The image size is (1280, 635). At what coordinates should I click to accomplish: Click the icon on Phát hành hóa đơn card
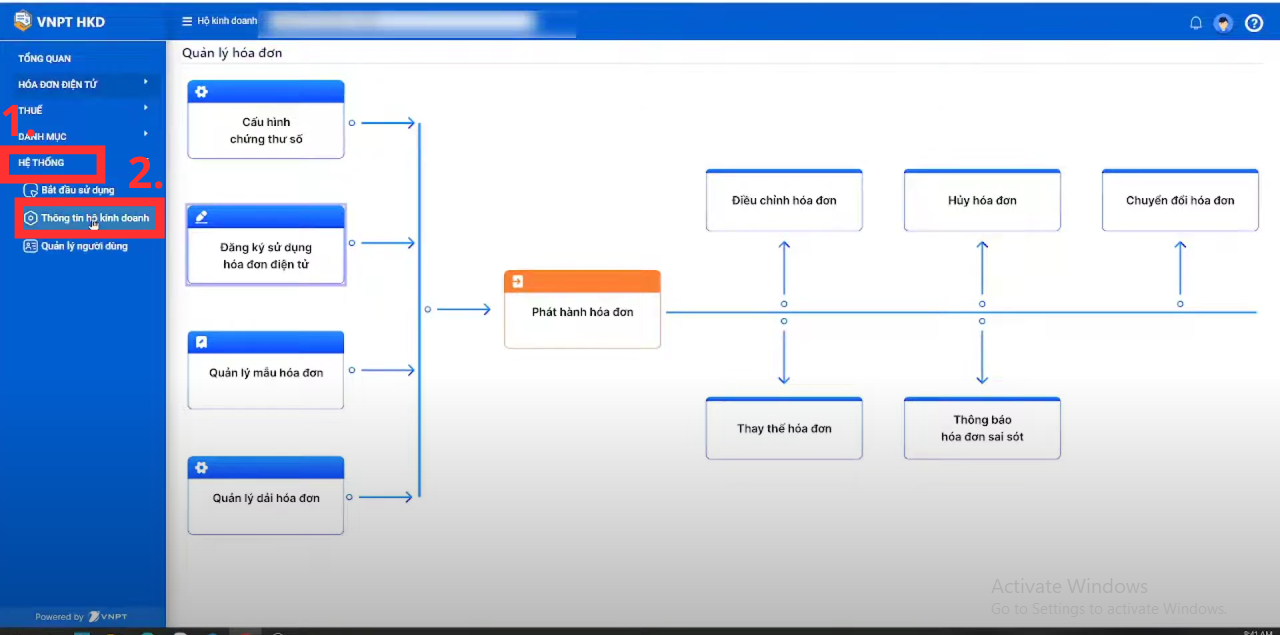point(518,282)
